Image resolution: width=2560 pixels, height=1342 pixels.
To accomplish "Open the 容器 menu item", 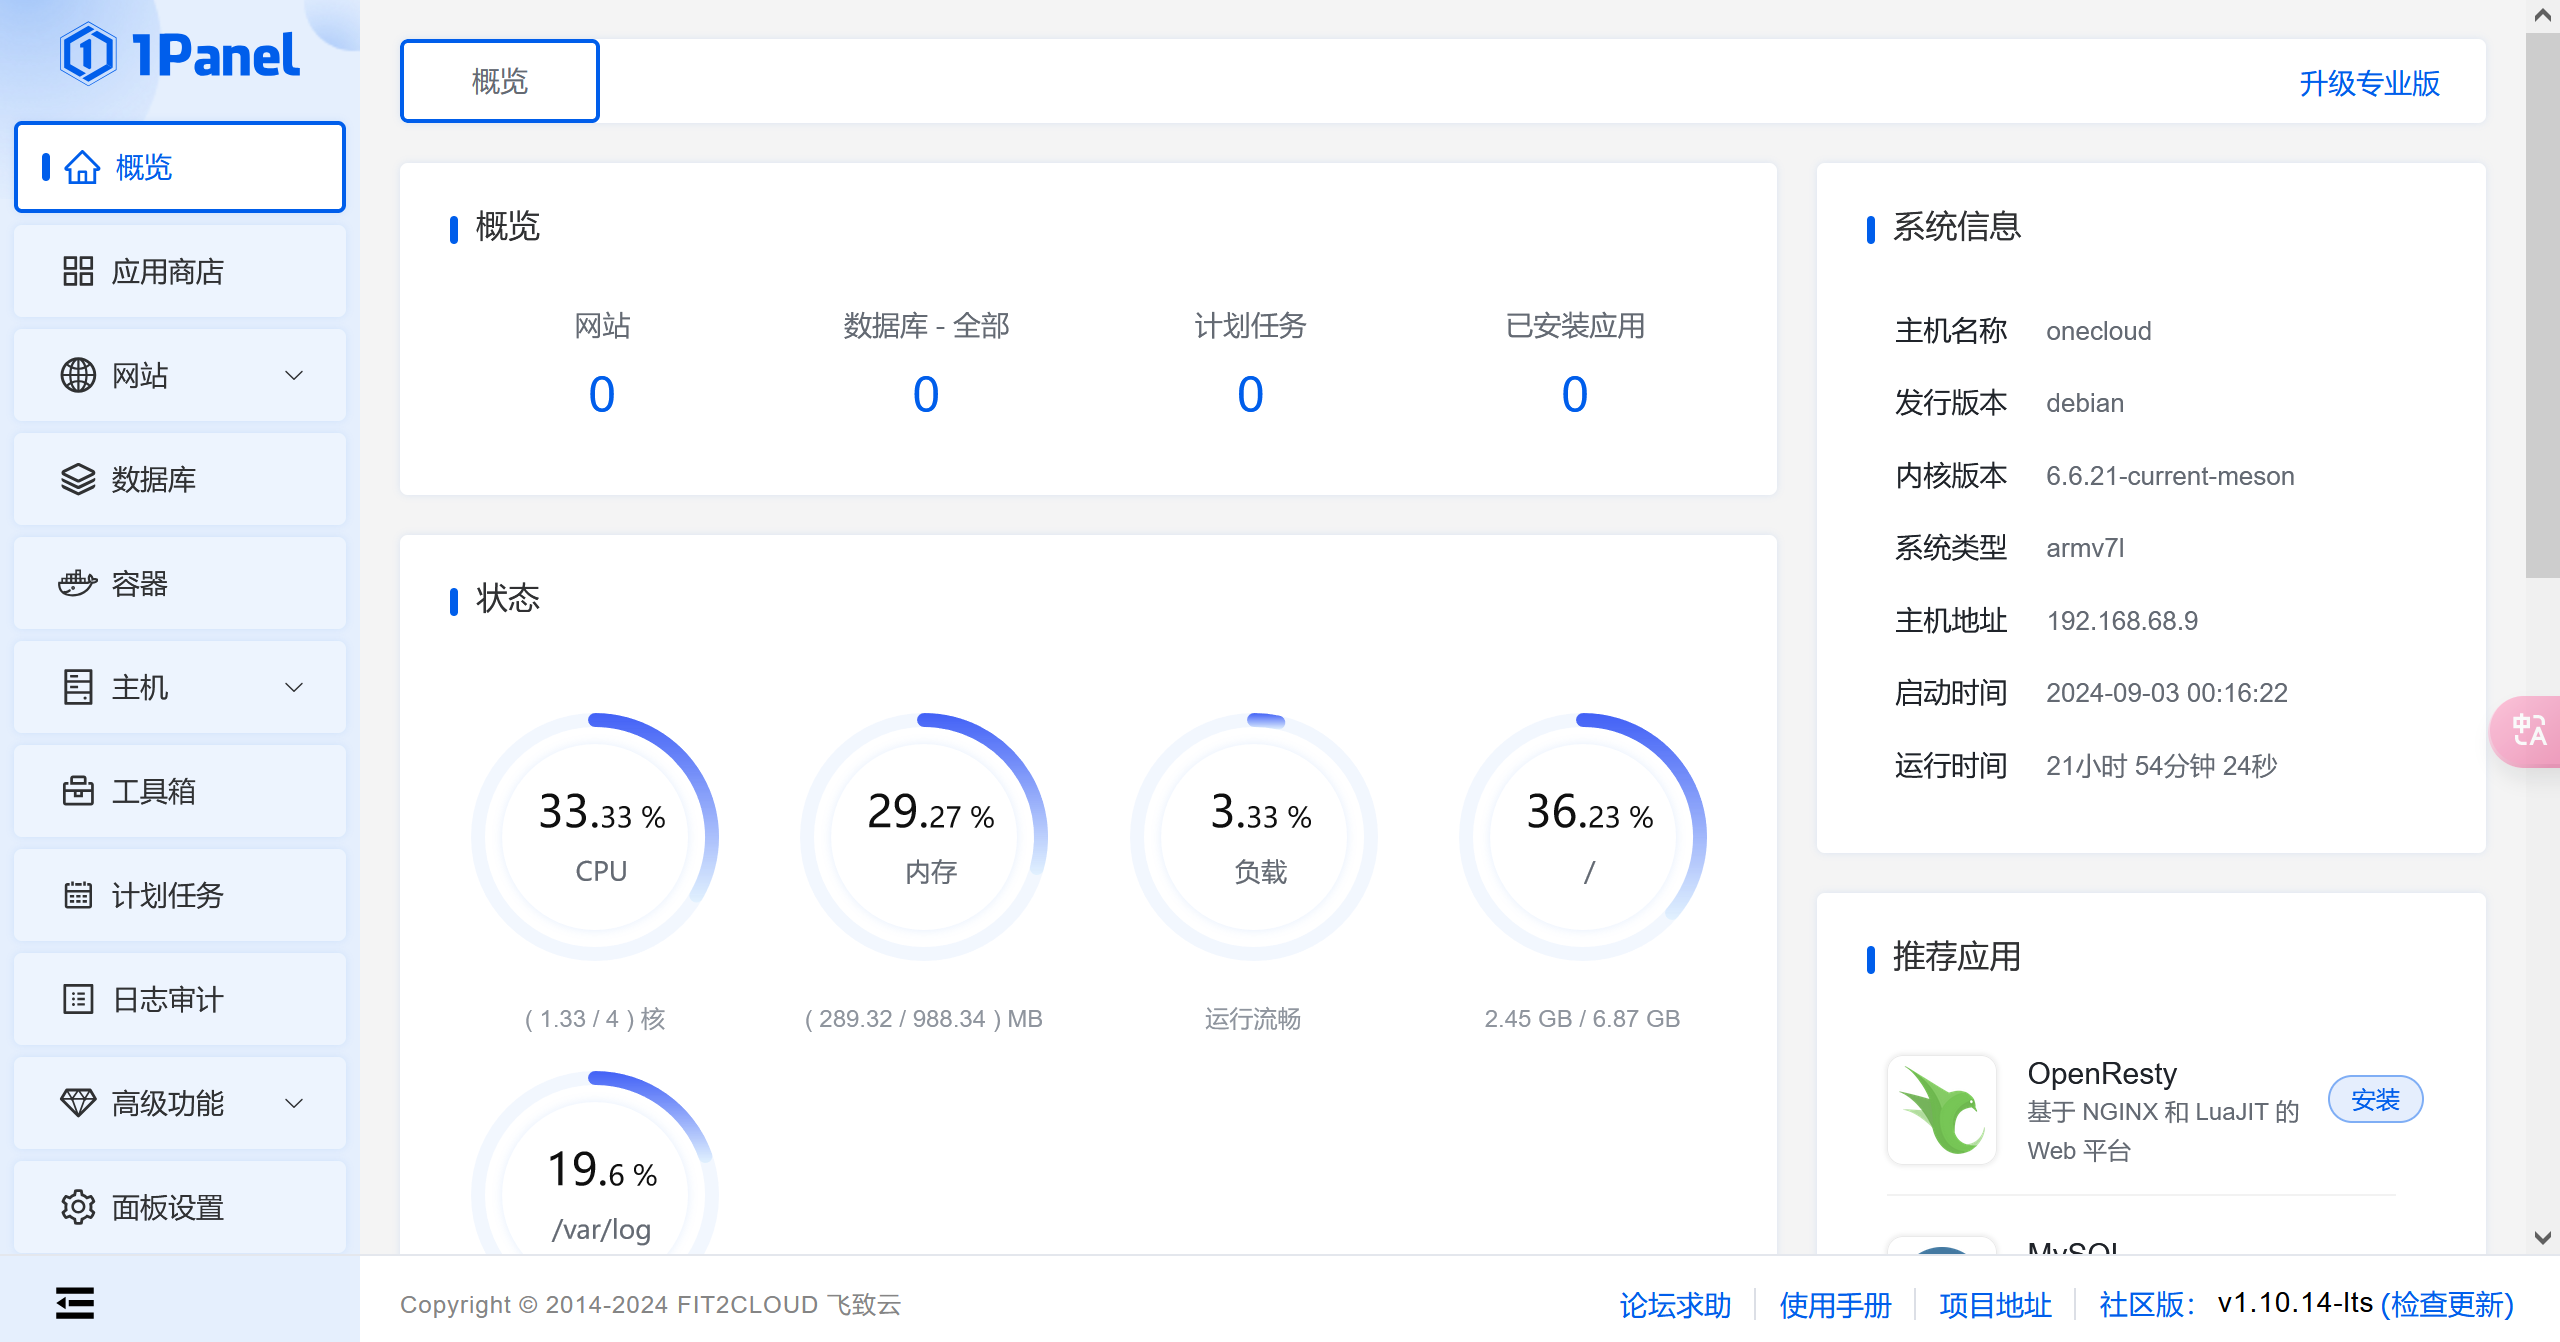I will click(180, 583).
